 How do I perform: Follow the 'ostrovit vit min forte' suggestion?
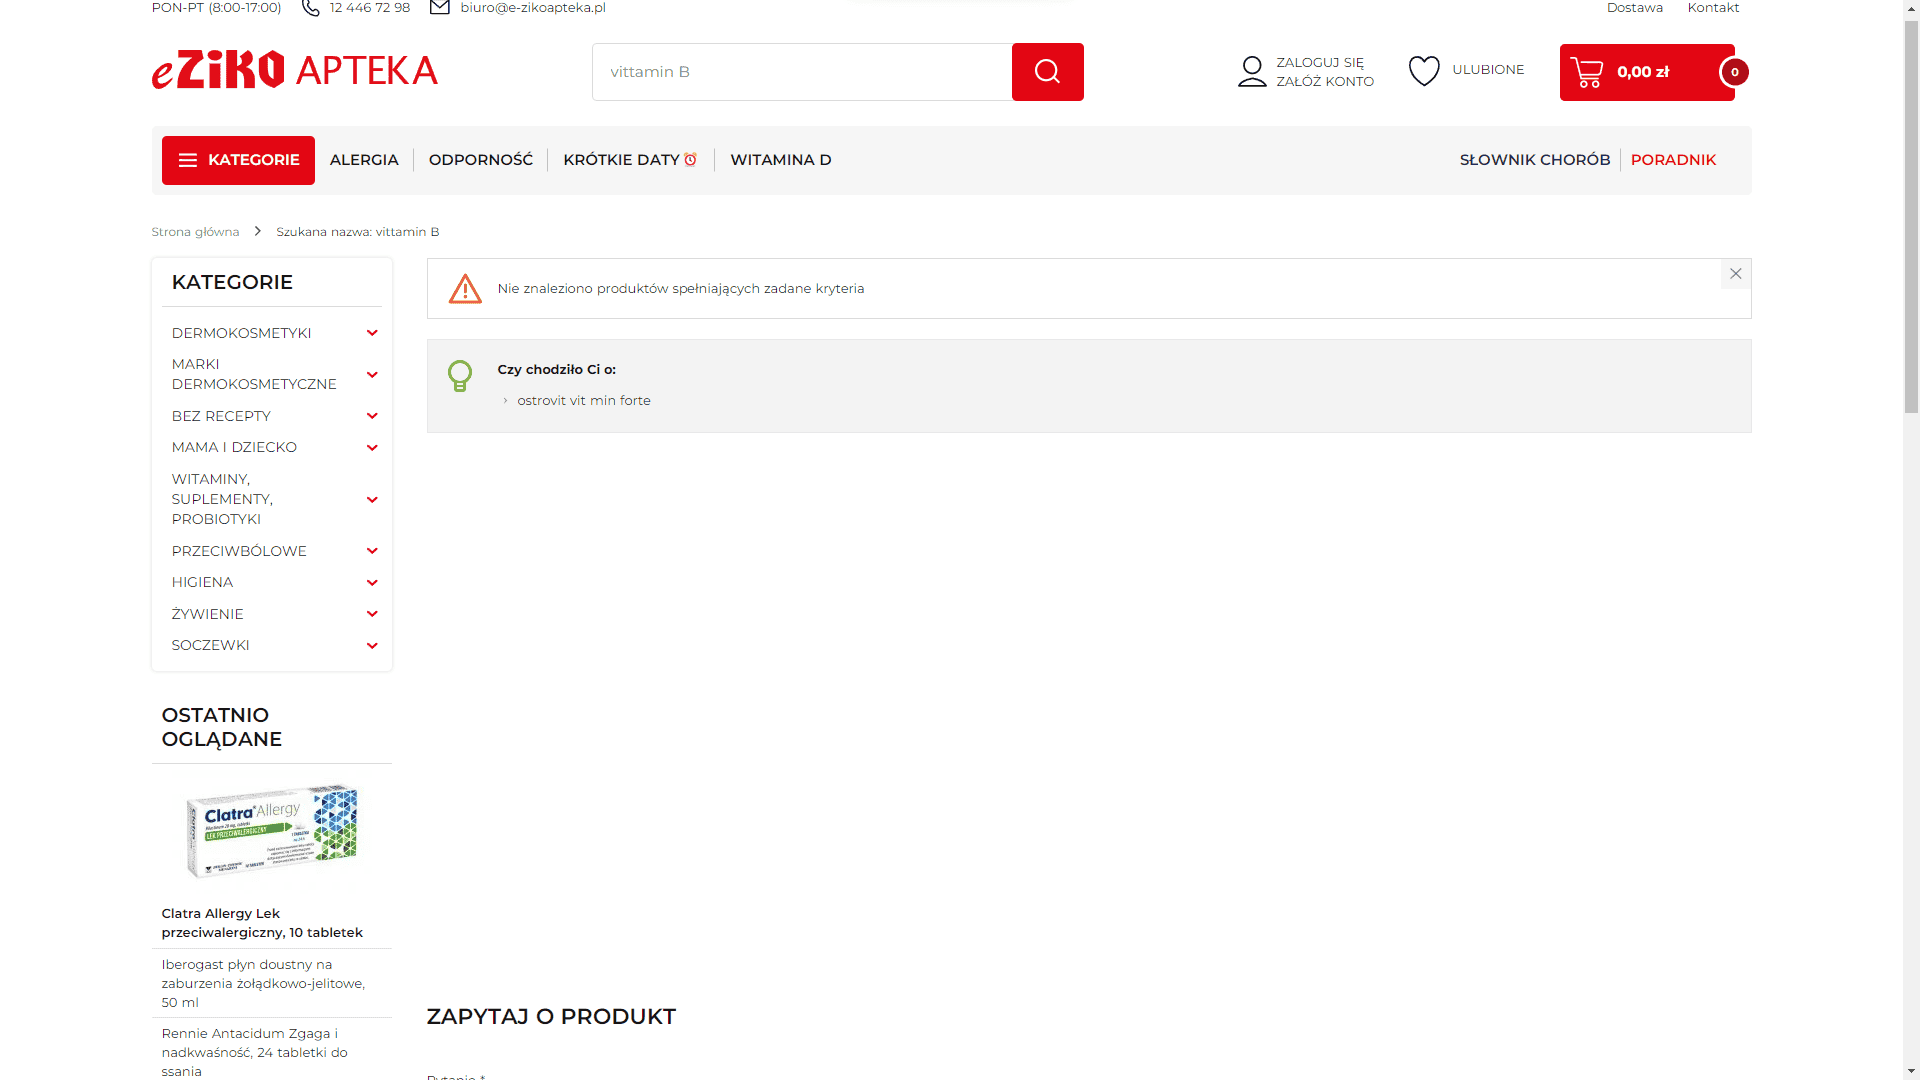[583, 400]
